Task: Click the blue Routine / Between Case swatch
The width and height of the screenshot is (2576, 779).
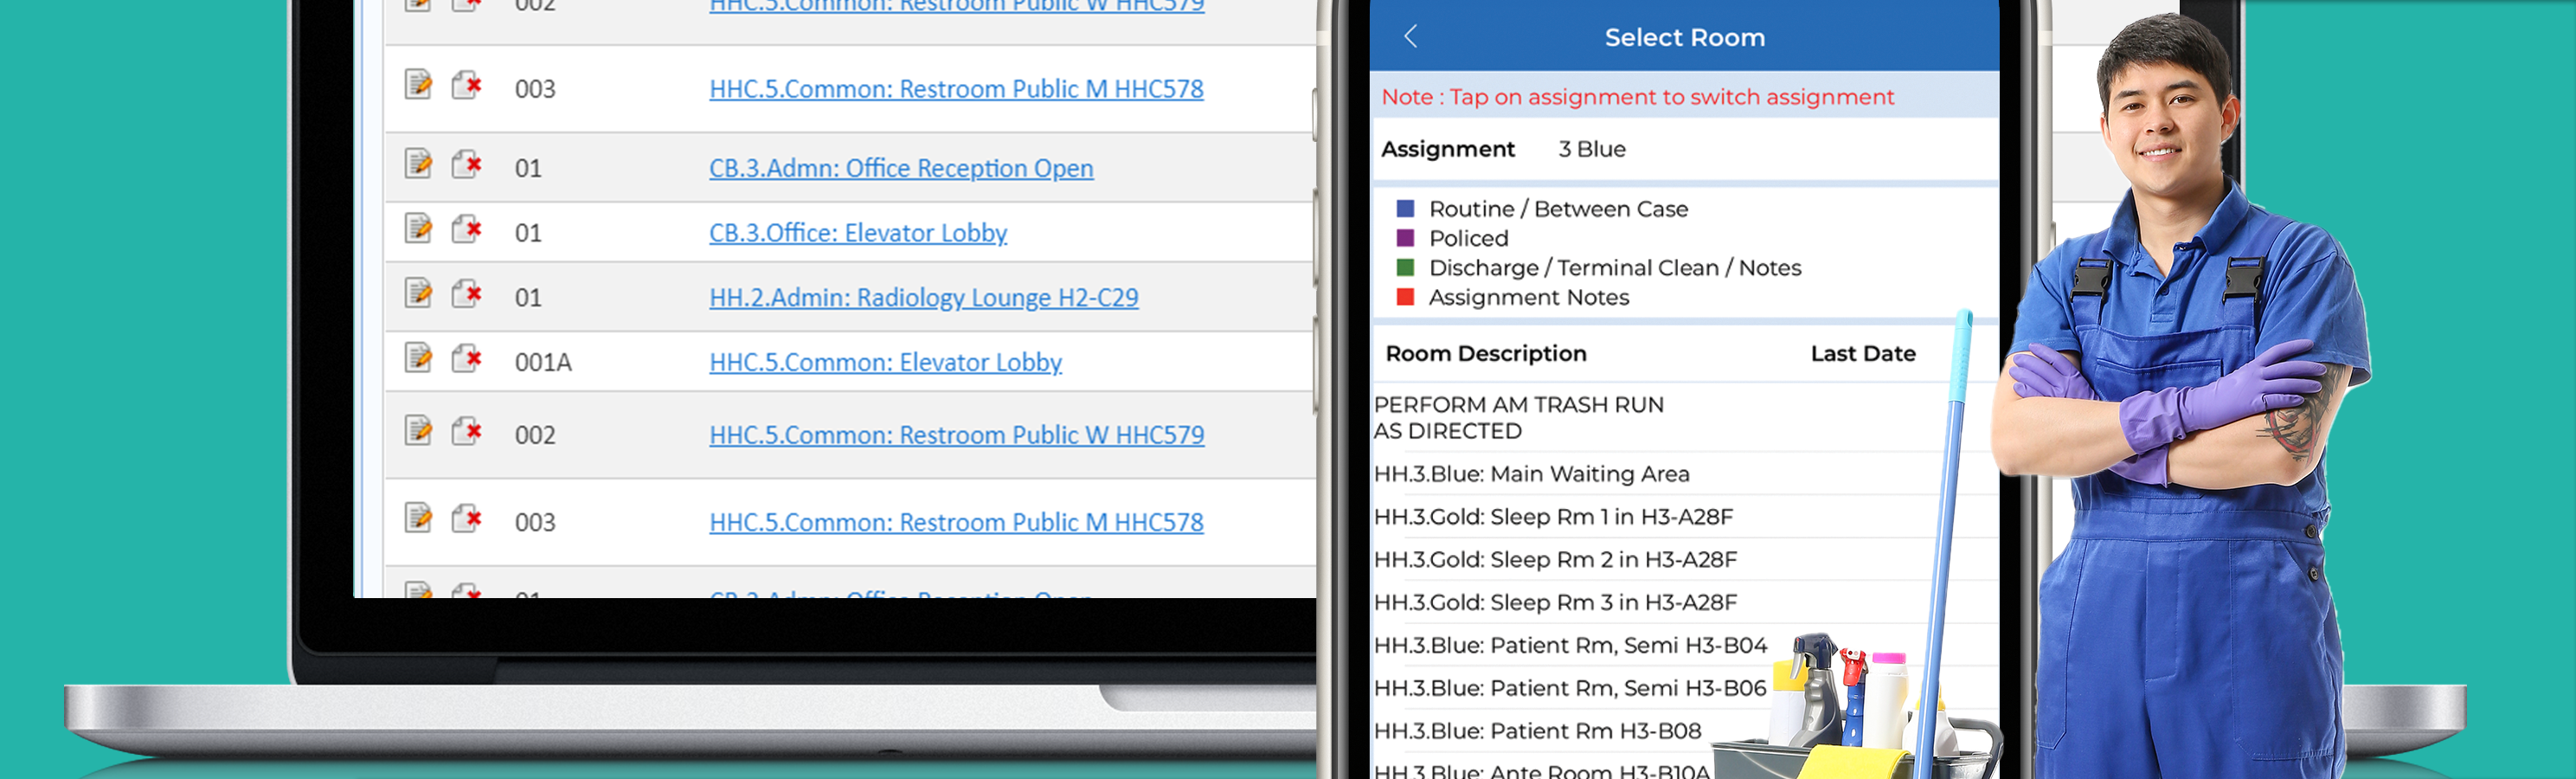Action: click(x=1405, y=209)
